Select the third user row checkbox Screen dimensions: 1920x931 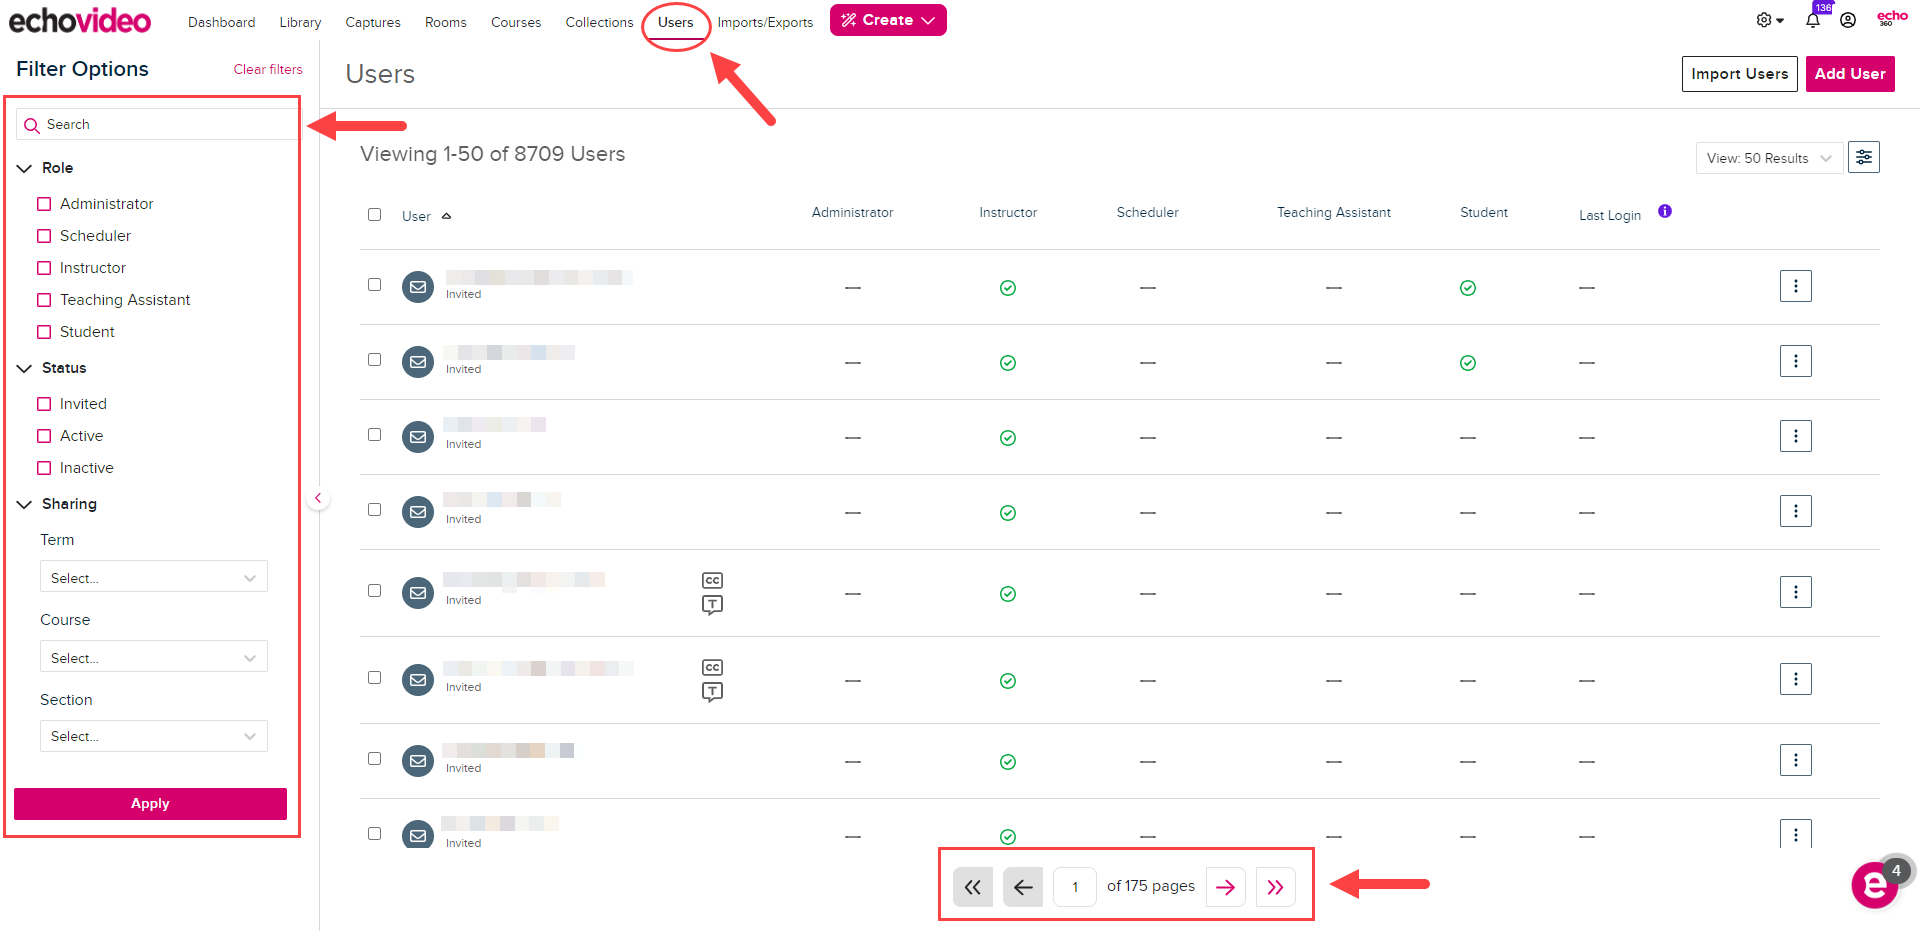pyautogui.click(x=375, y=434)
